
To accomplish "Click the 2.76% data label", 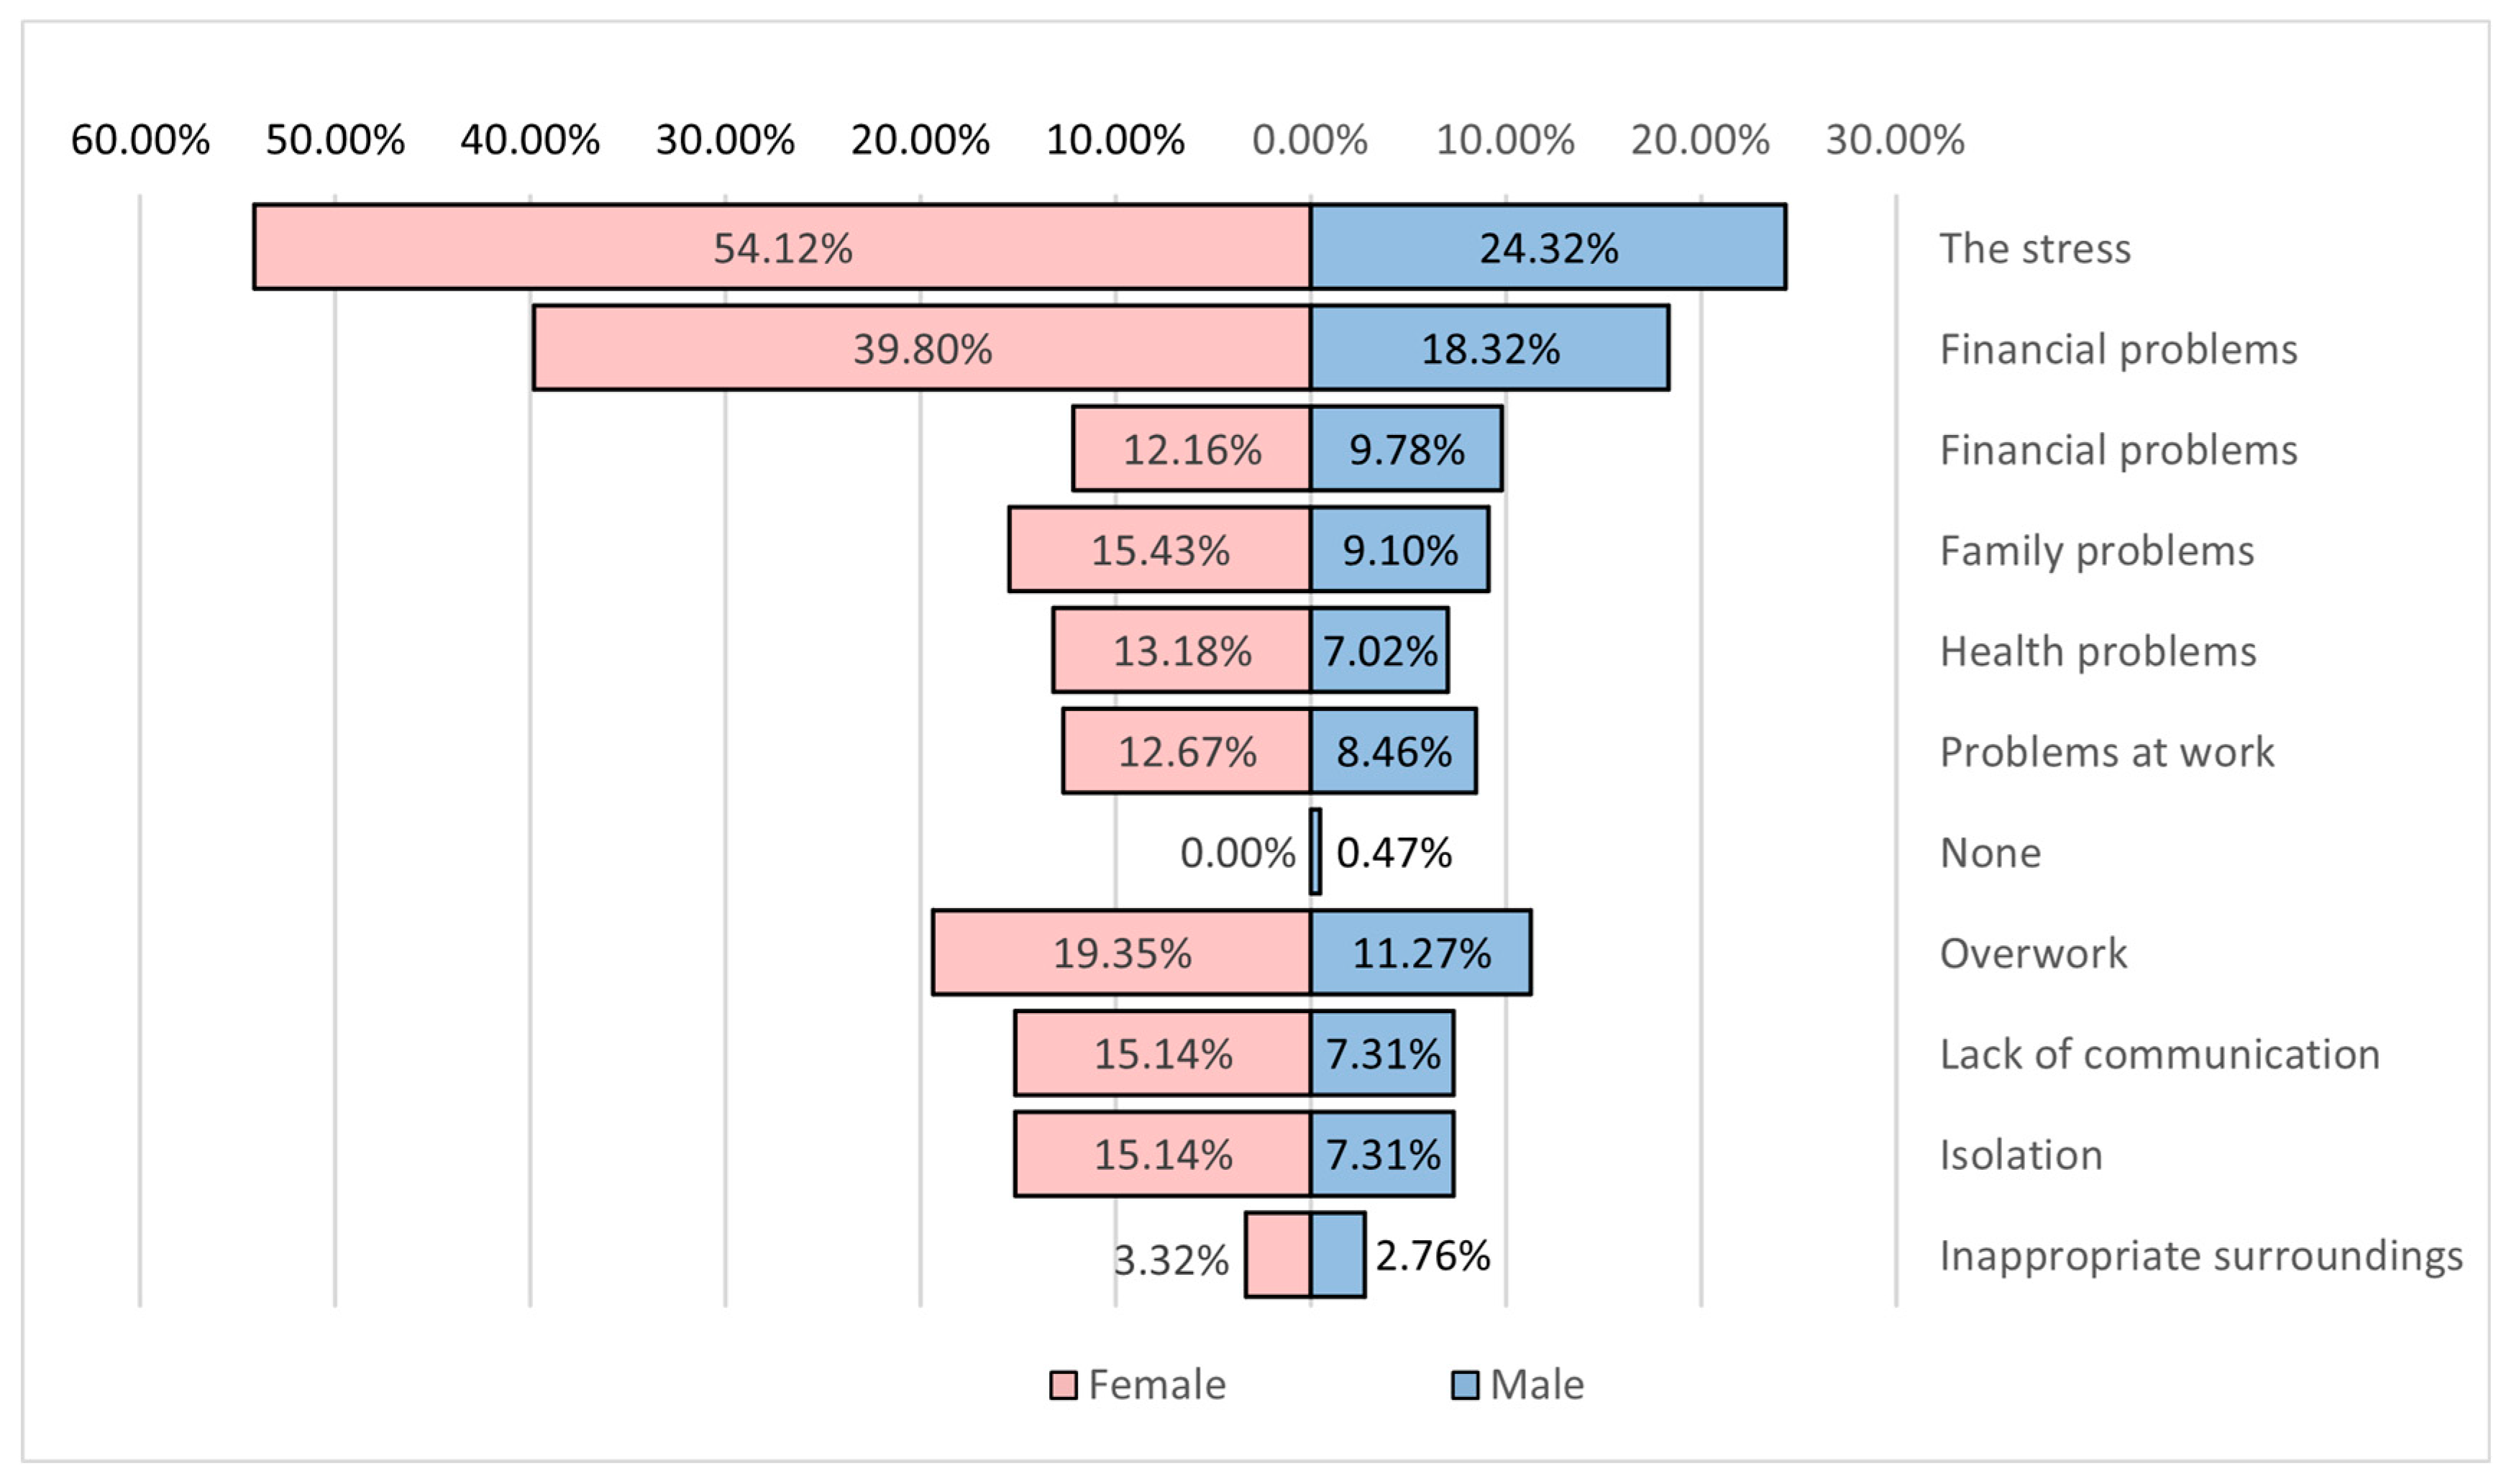I will [1432, 1256].
